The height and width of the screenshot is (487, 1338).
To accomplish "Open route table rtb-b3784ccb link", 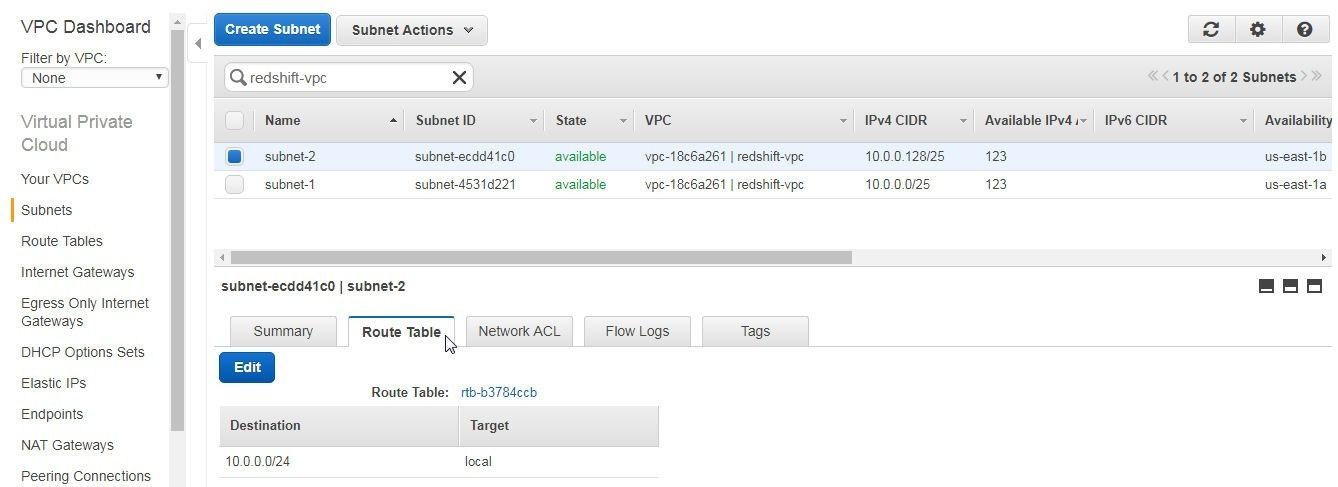I will [499, 392].
